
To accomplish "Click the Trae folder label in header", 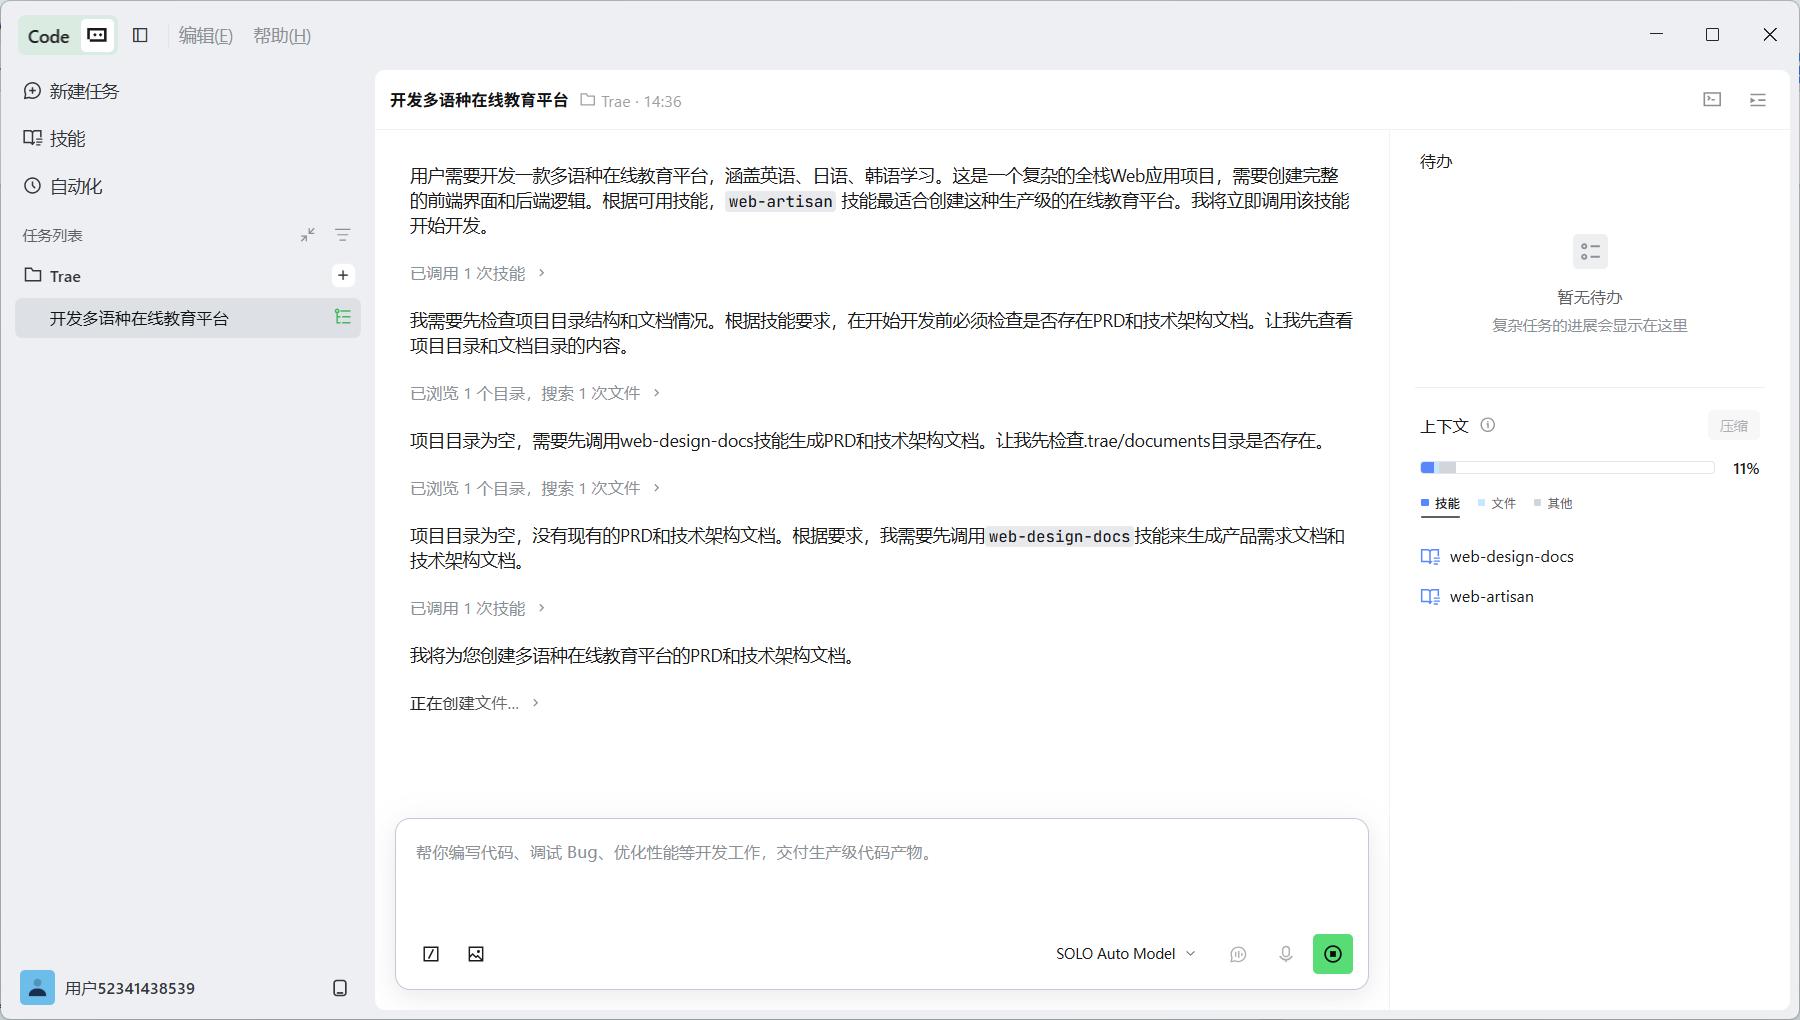I will [x=606, y=101].
